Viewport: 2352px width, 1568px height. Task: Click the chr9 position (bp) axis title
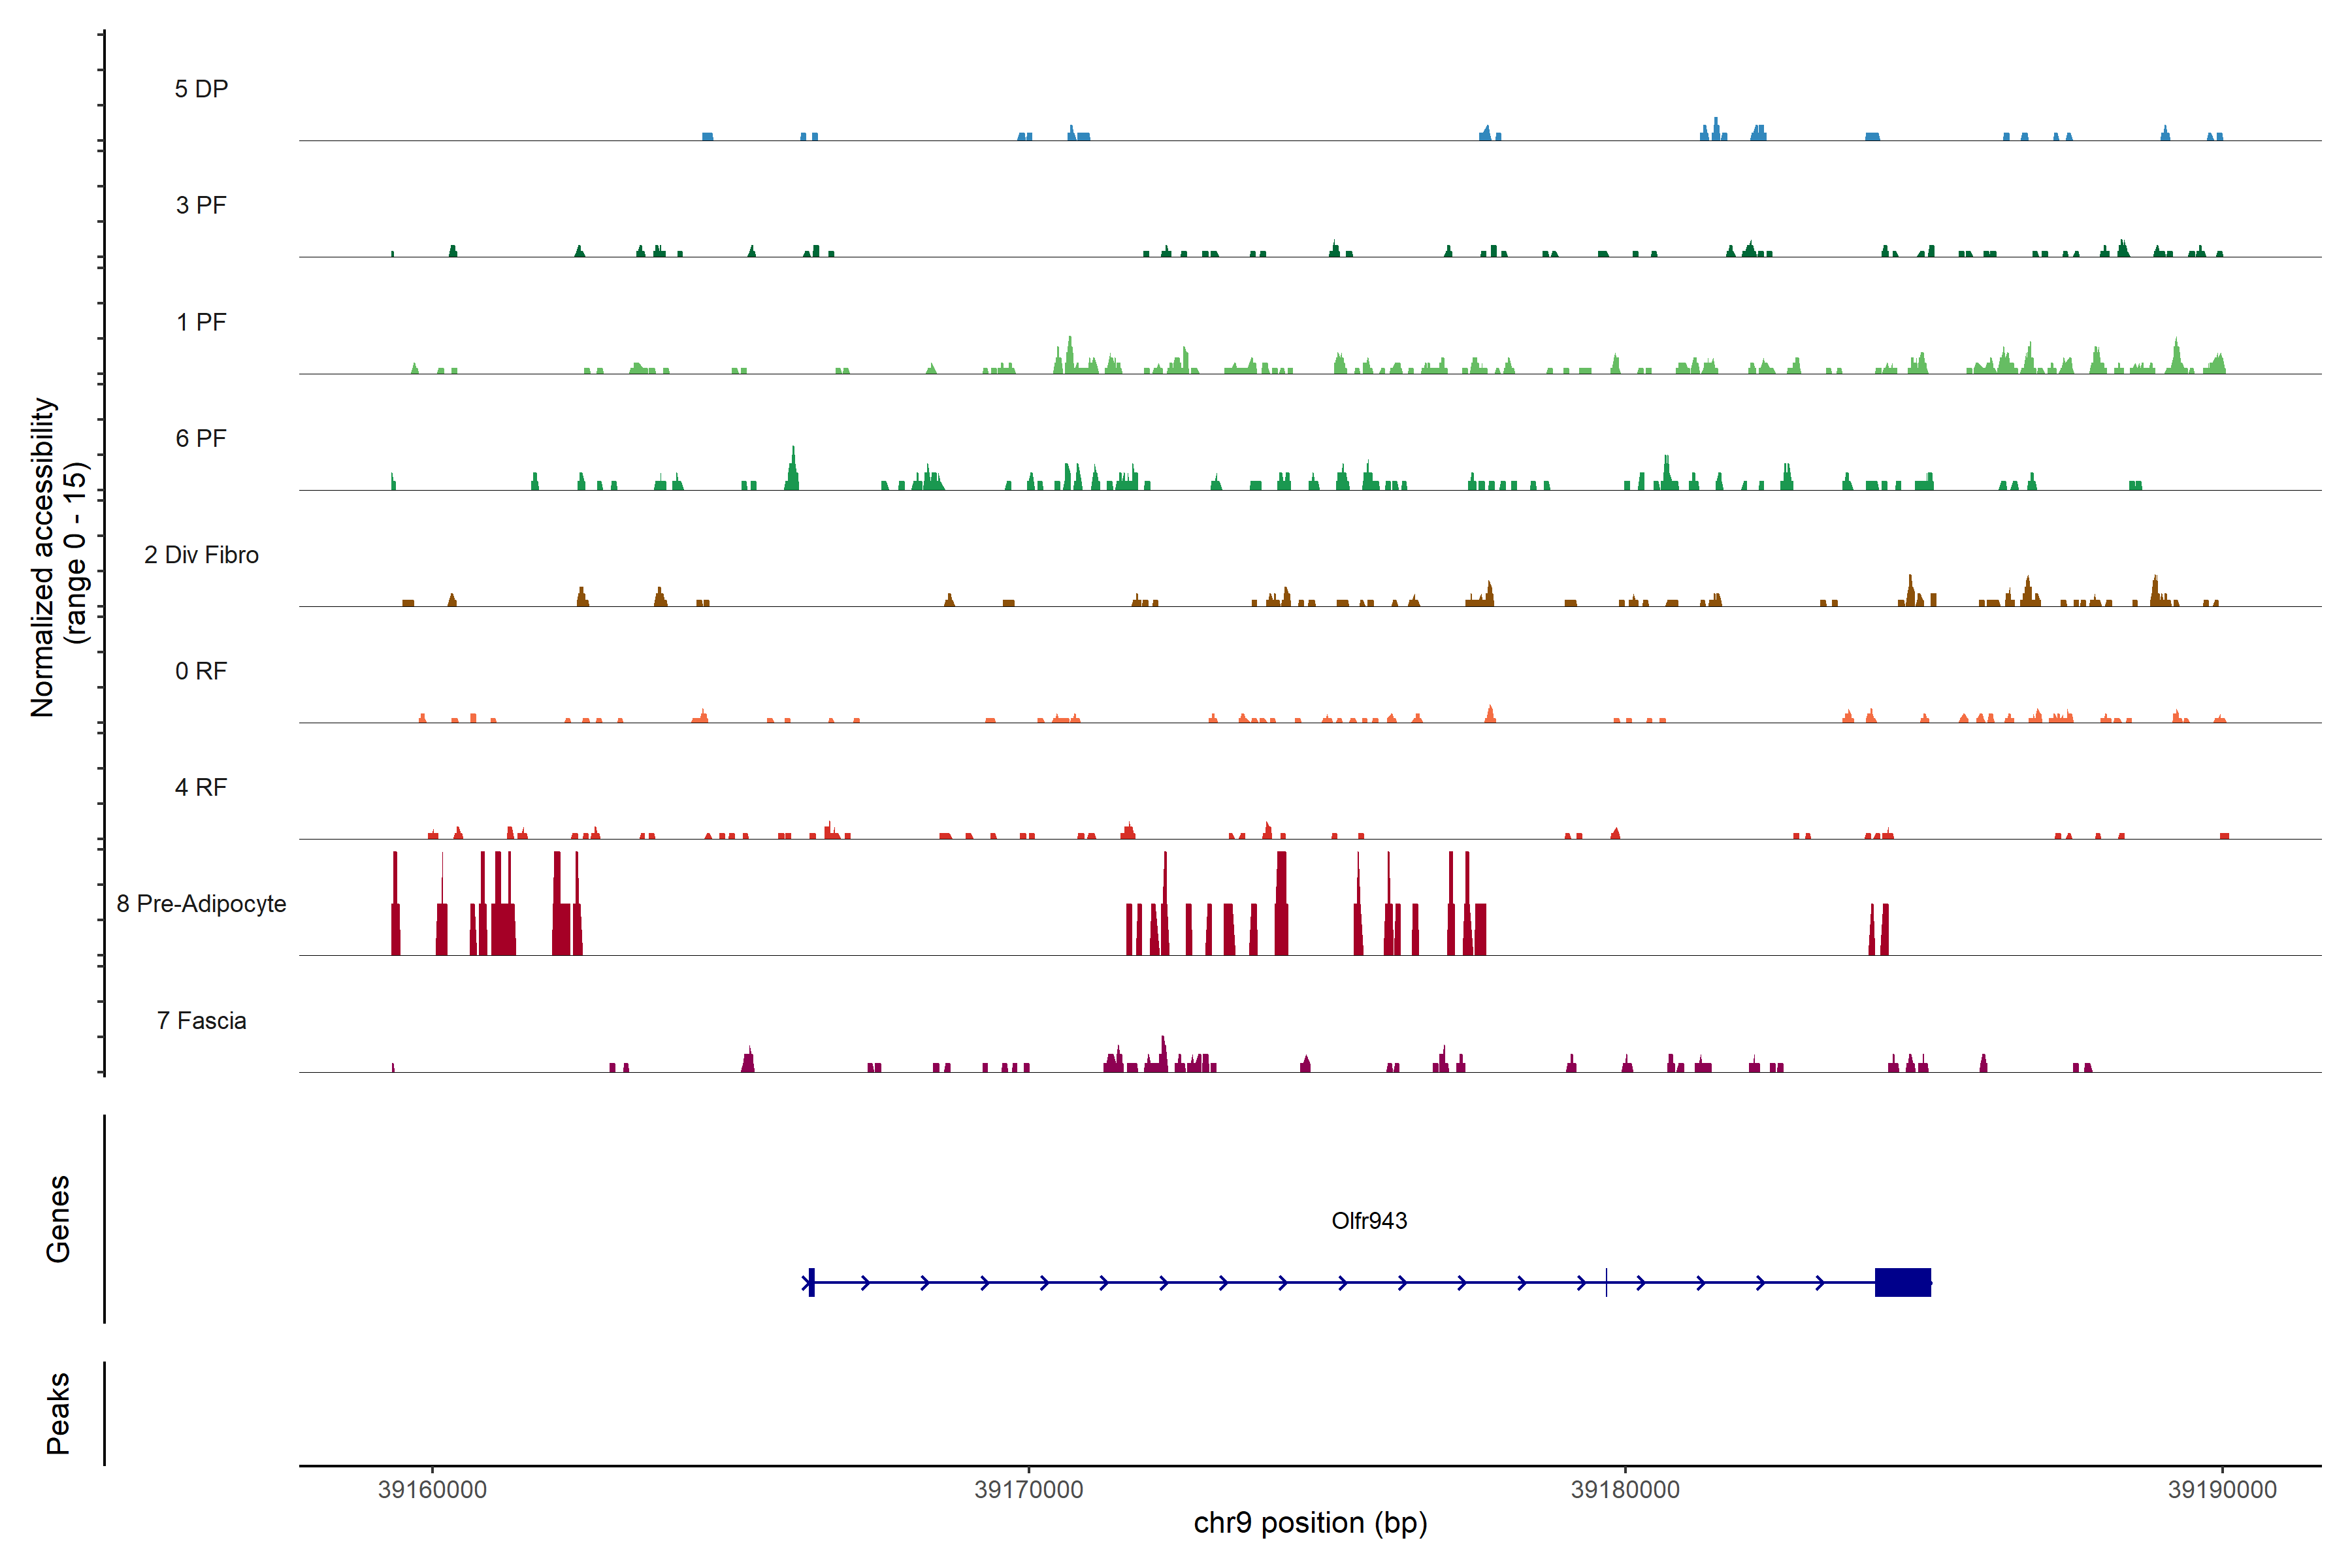tap(1310, 1523)
